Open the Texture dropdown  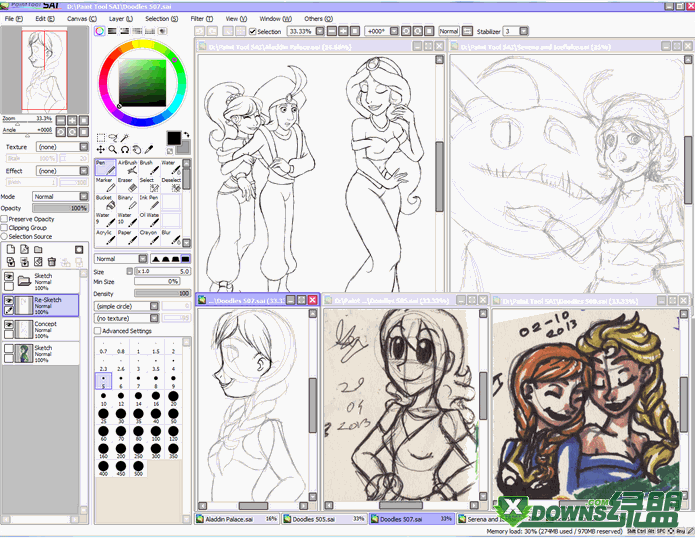pos(62,147)
